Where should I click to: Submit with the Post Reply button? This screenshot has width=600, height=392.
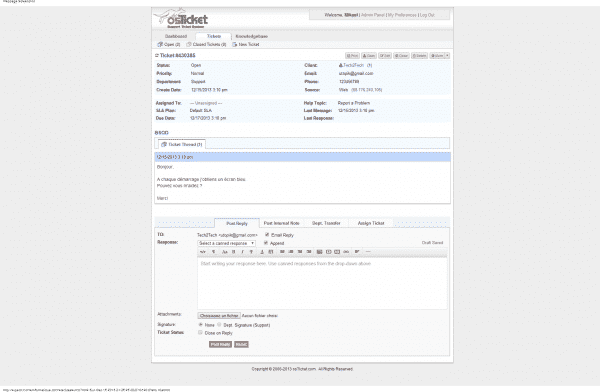tap(220, 345)
